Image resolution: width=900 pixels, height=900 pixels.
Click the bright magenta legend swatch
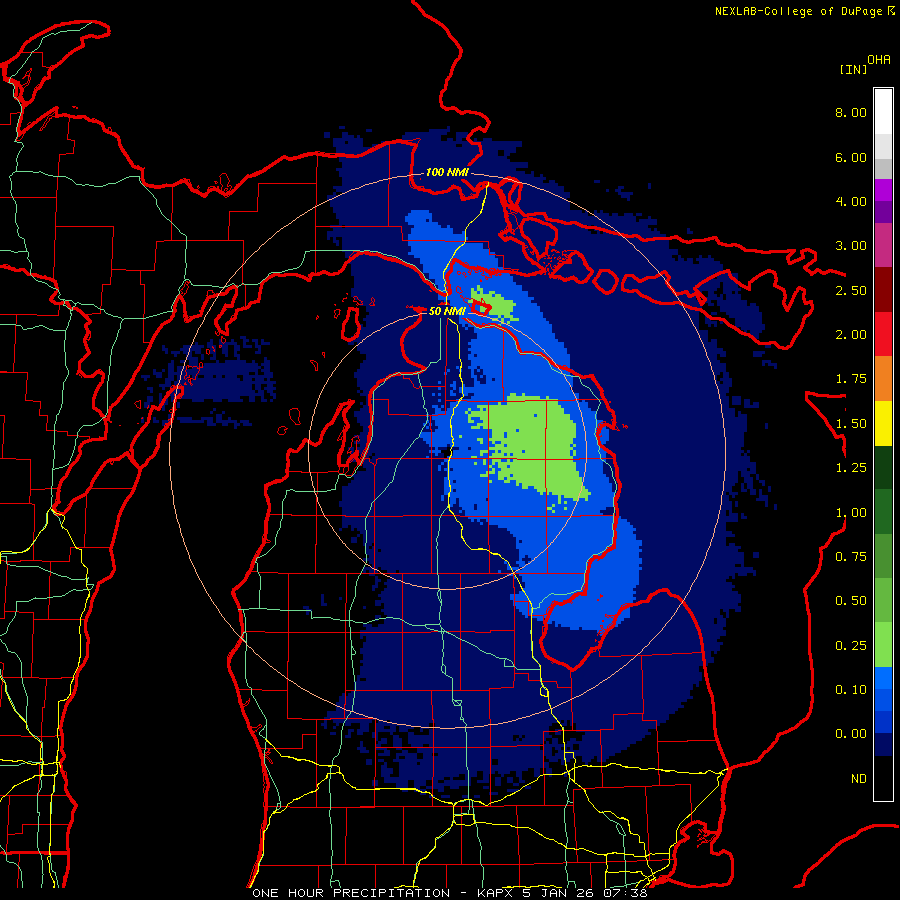click(x=883, y=190)
